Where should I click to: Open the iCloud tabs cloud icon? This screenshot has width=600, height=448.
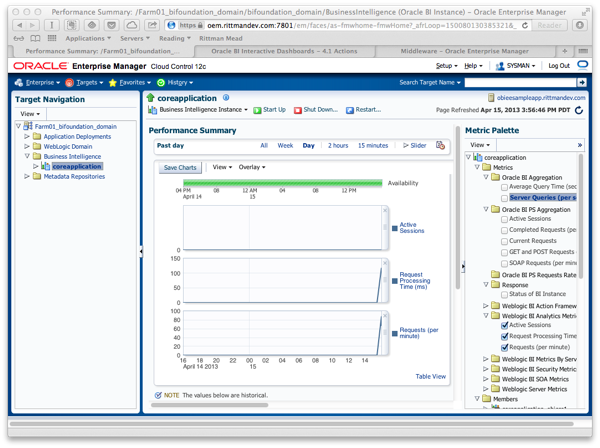tap(132, 25)
